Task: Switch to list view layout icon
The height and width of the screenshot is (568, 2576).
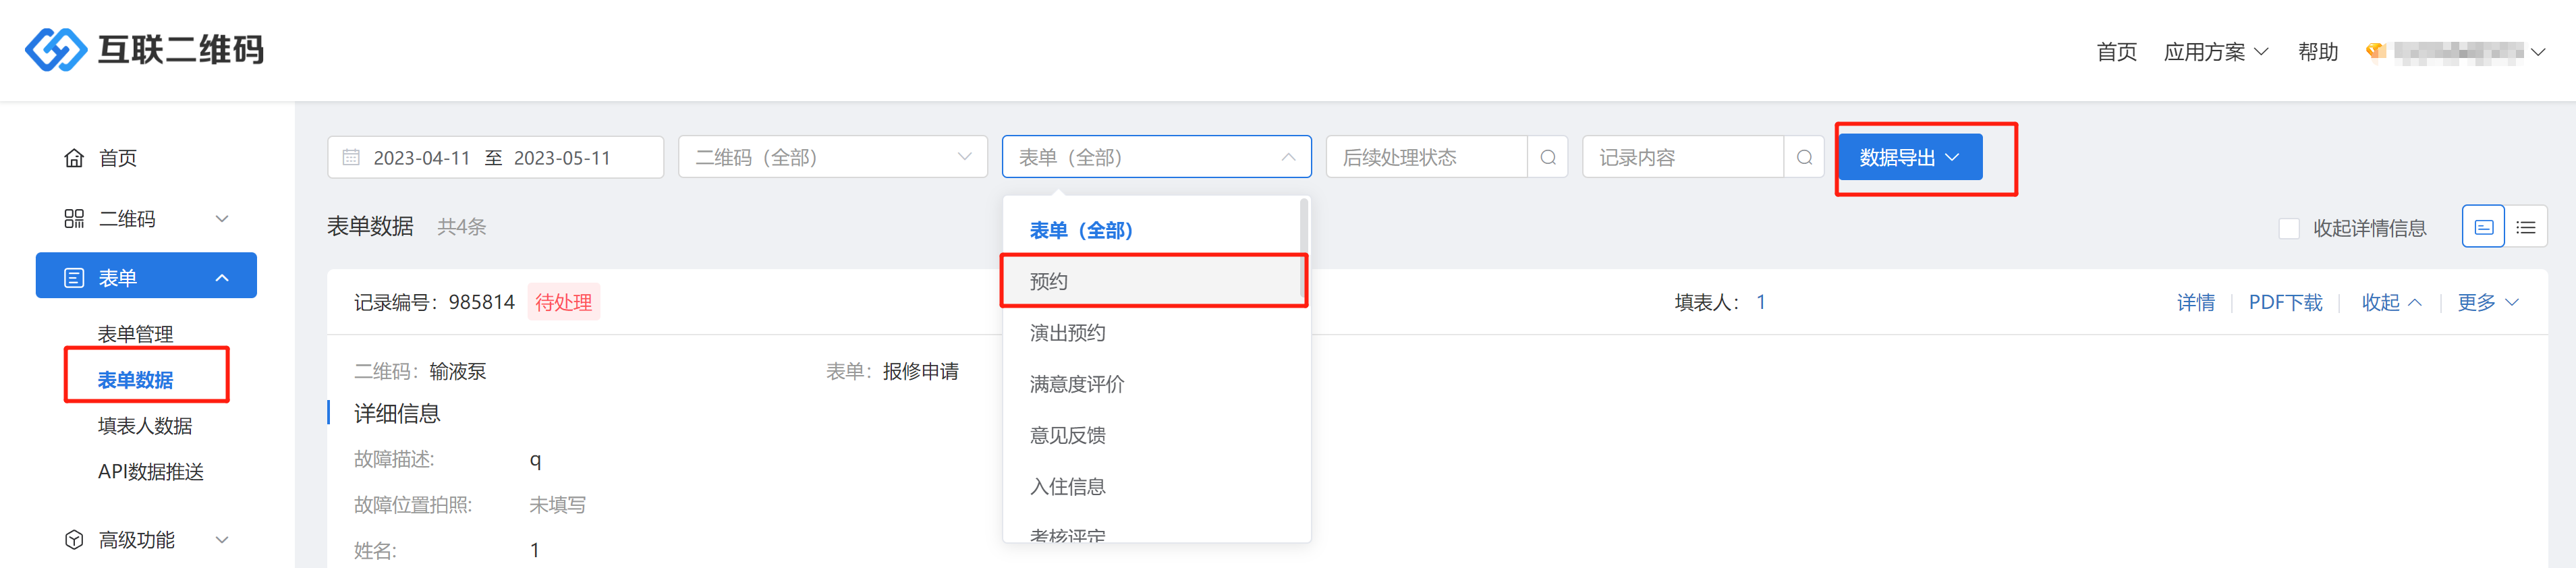Action: [2526, 228]
